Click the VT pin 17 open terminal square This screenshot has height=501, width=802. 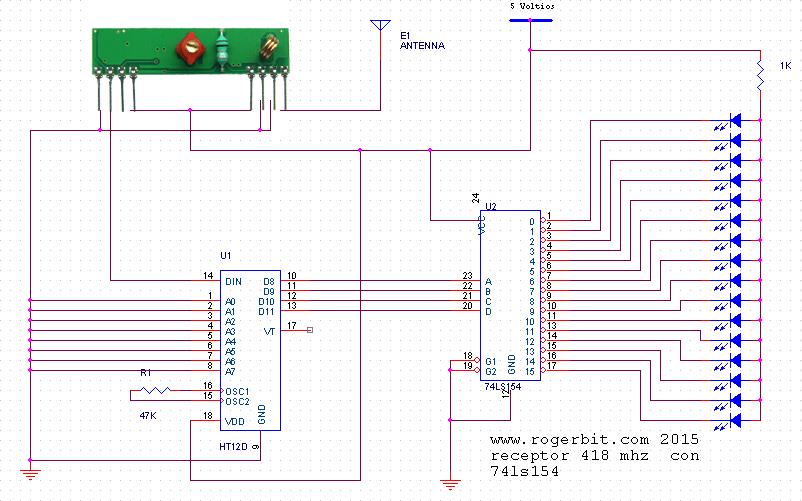[309, 330]
